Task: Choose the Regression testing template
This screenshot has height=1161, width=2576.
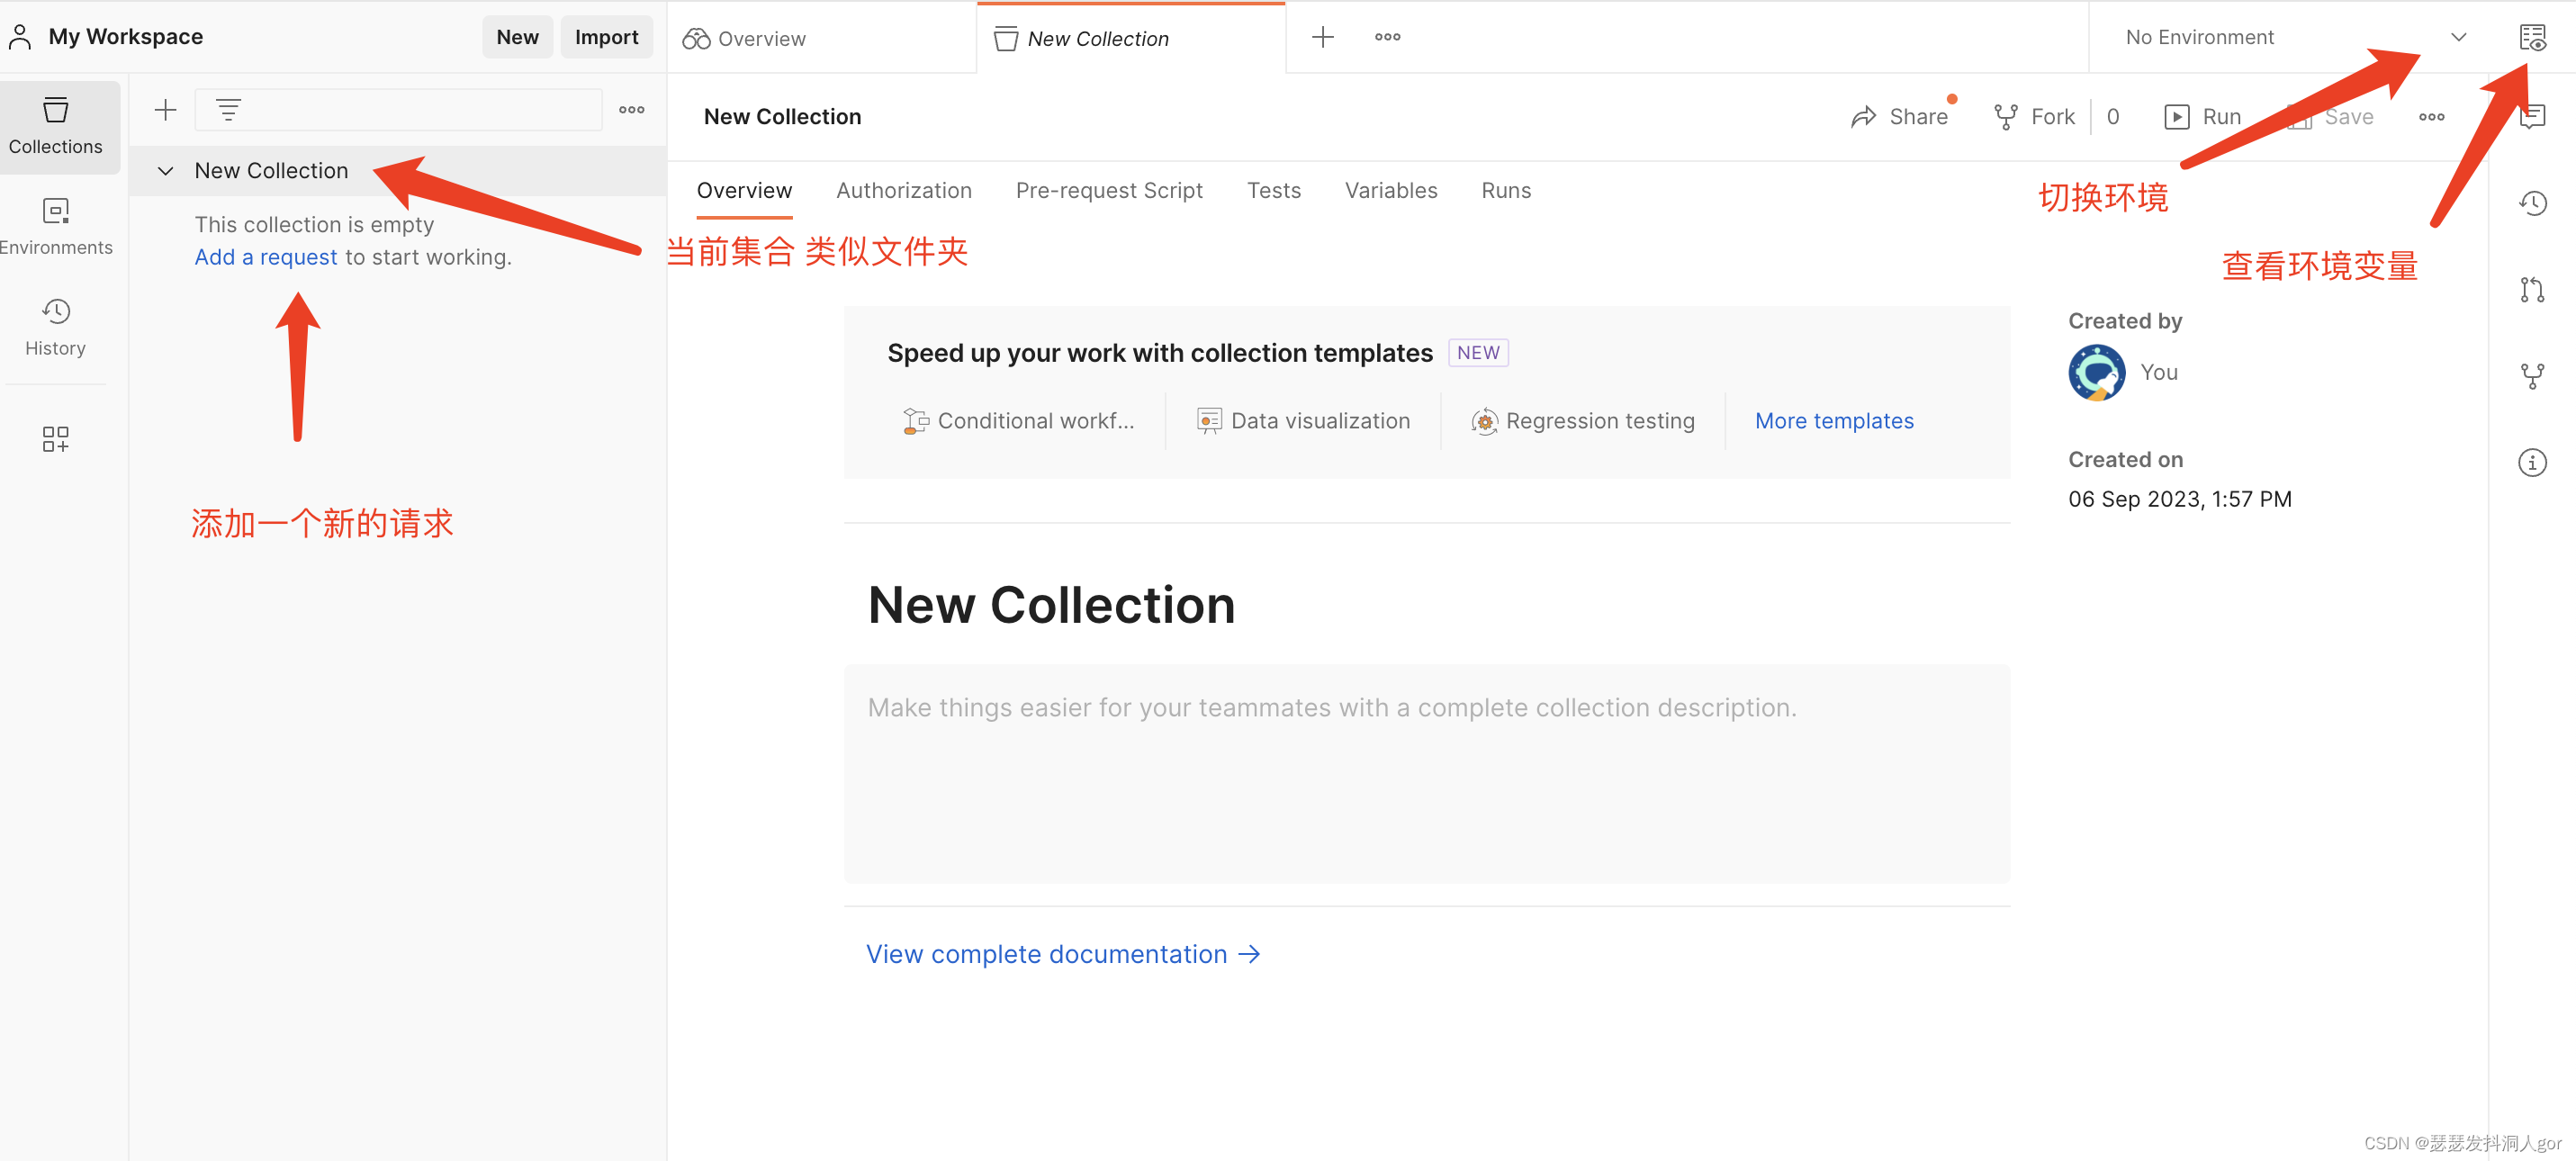Action: [1582, 421]
